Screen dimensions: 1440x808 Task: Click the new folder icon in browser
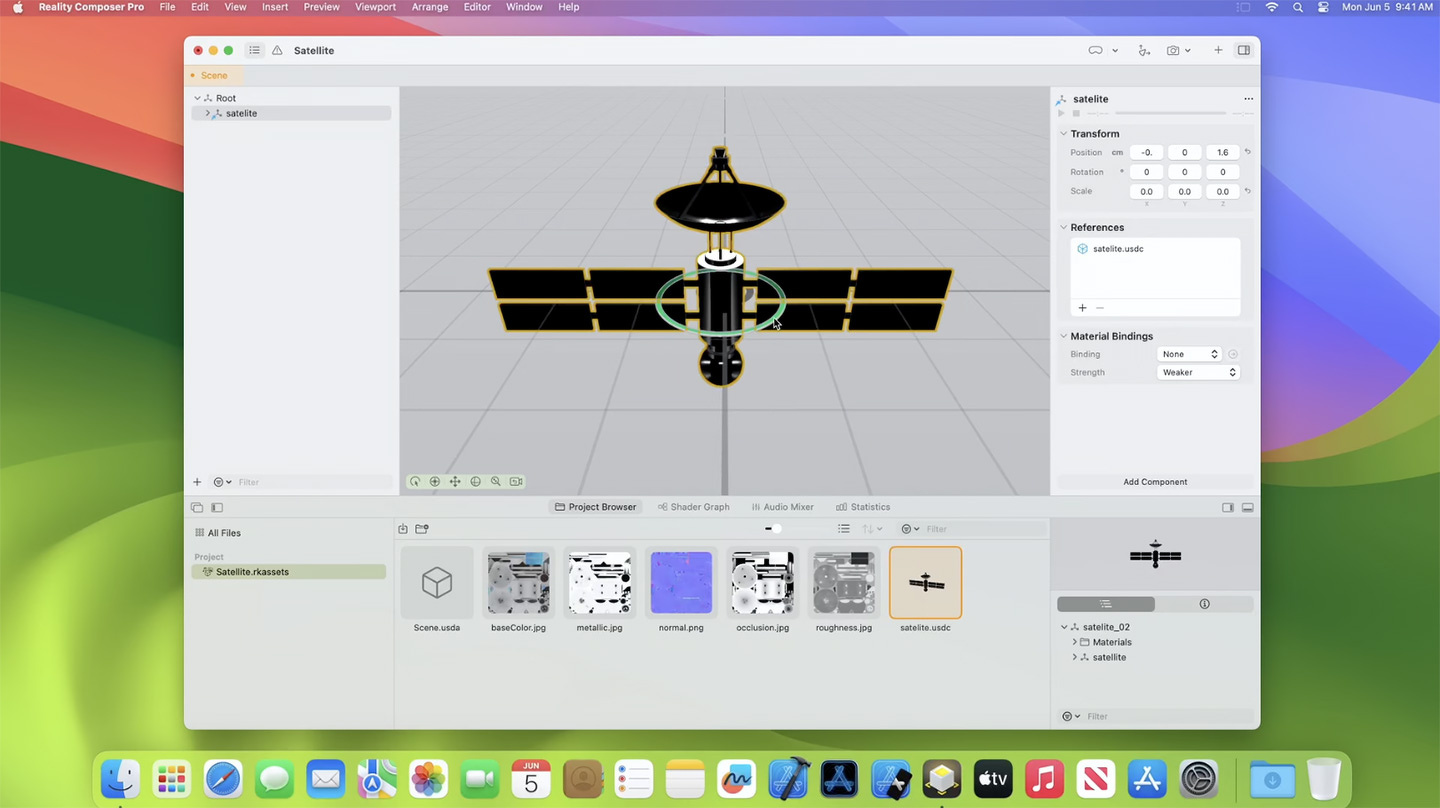coord(422,529)
